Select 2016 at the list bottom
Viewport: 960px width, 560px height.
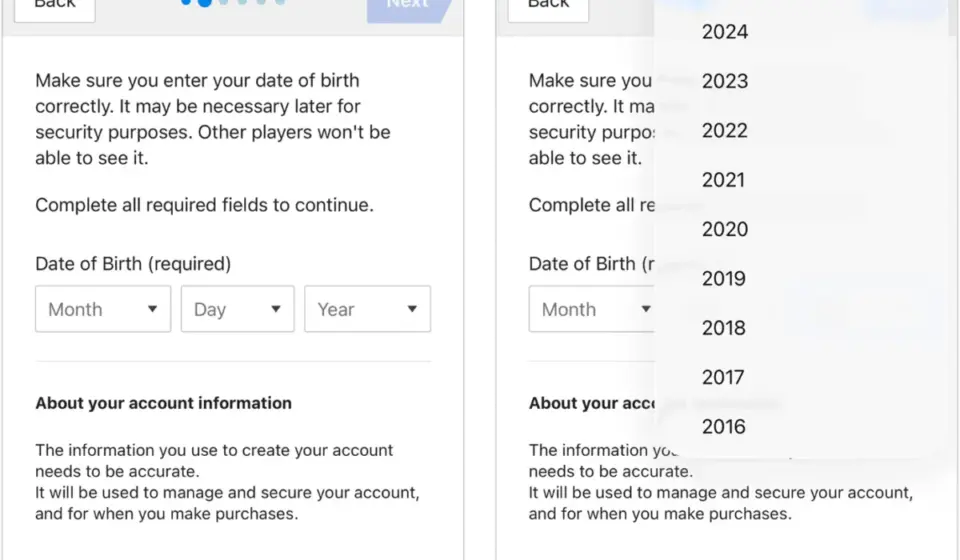724,427
